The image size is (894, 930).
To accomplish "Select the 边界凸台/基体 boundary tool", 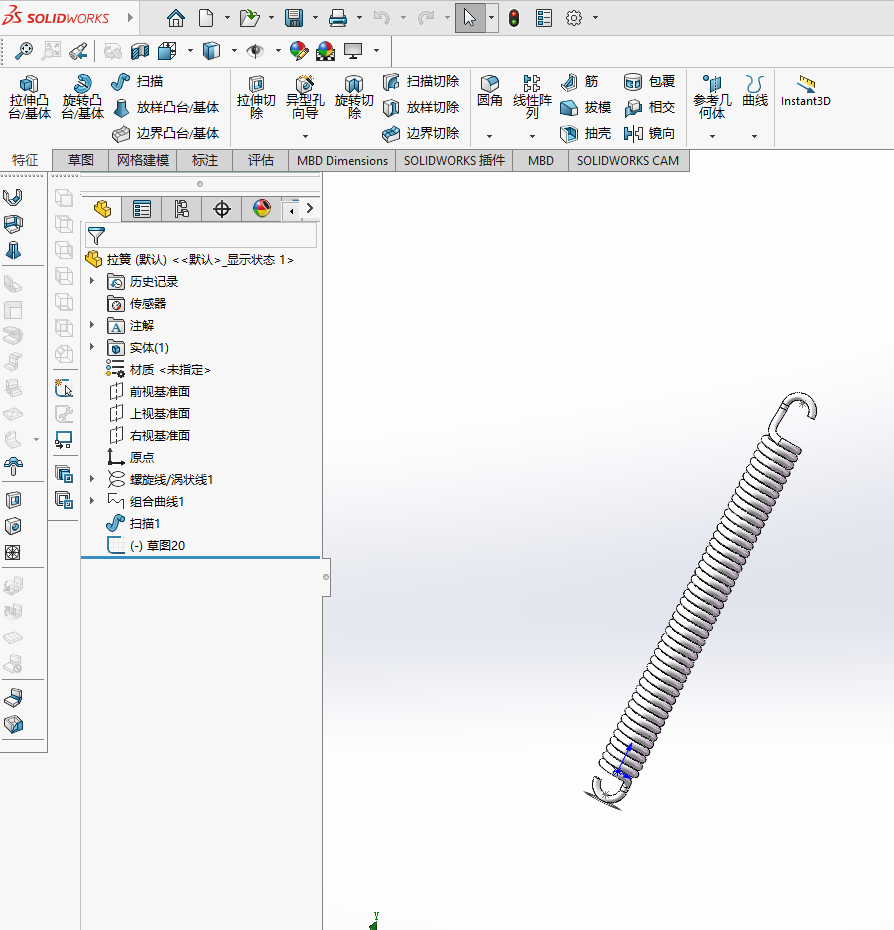I will [166, 133].
